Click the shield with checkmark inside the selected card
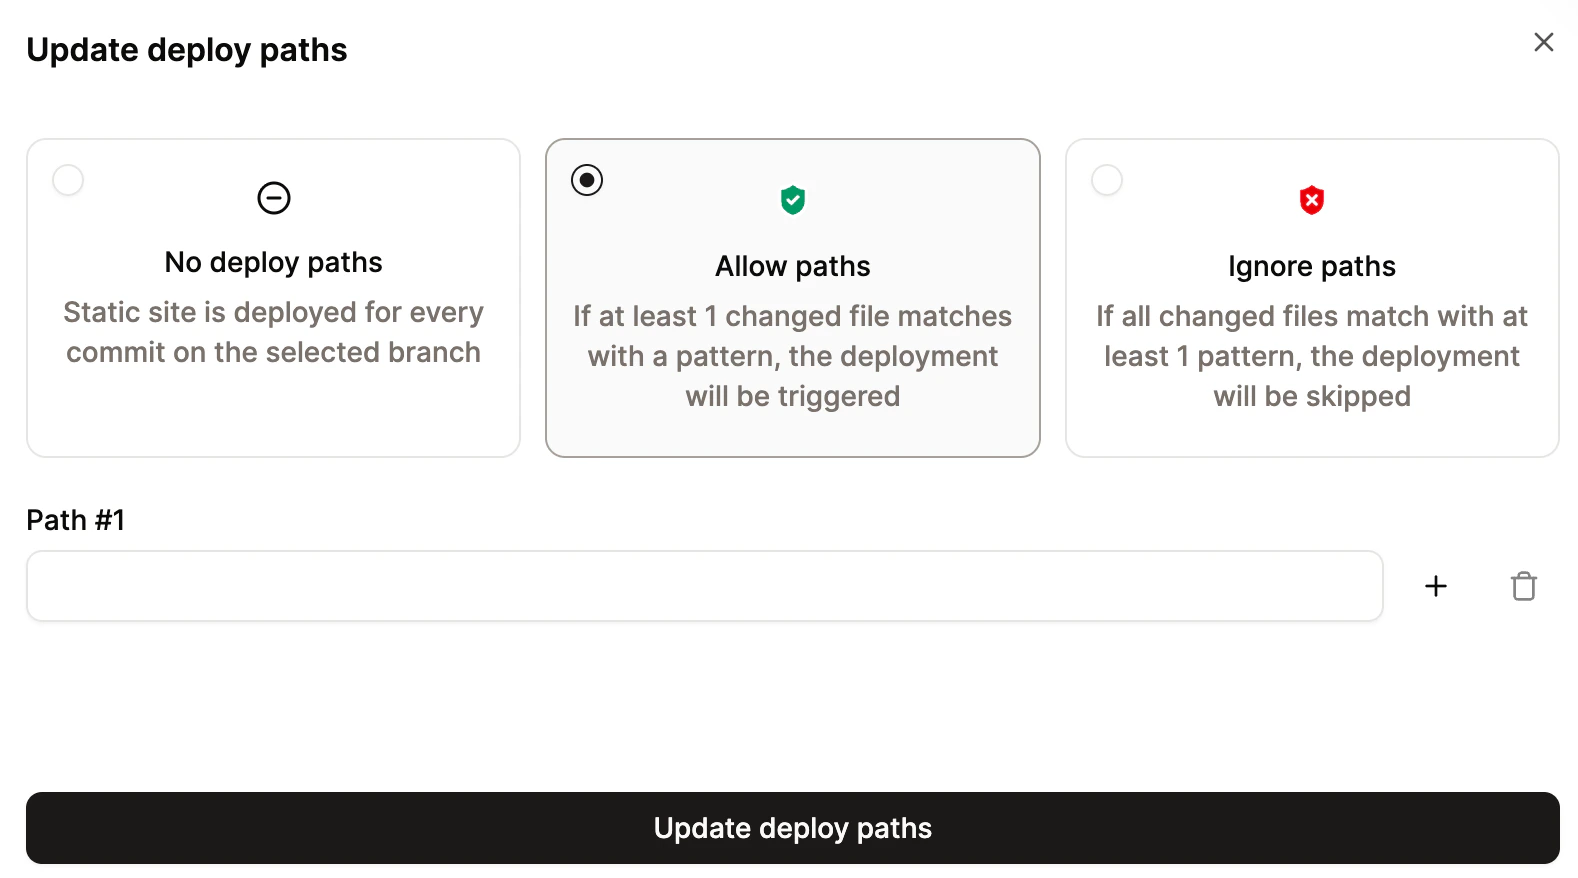 pyautogui.click(x=792, y=199)
